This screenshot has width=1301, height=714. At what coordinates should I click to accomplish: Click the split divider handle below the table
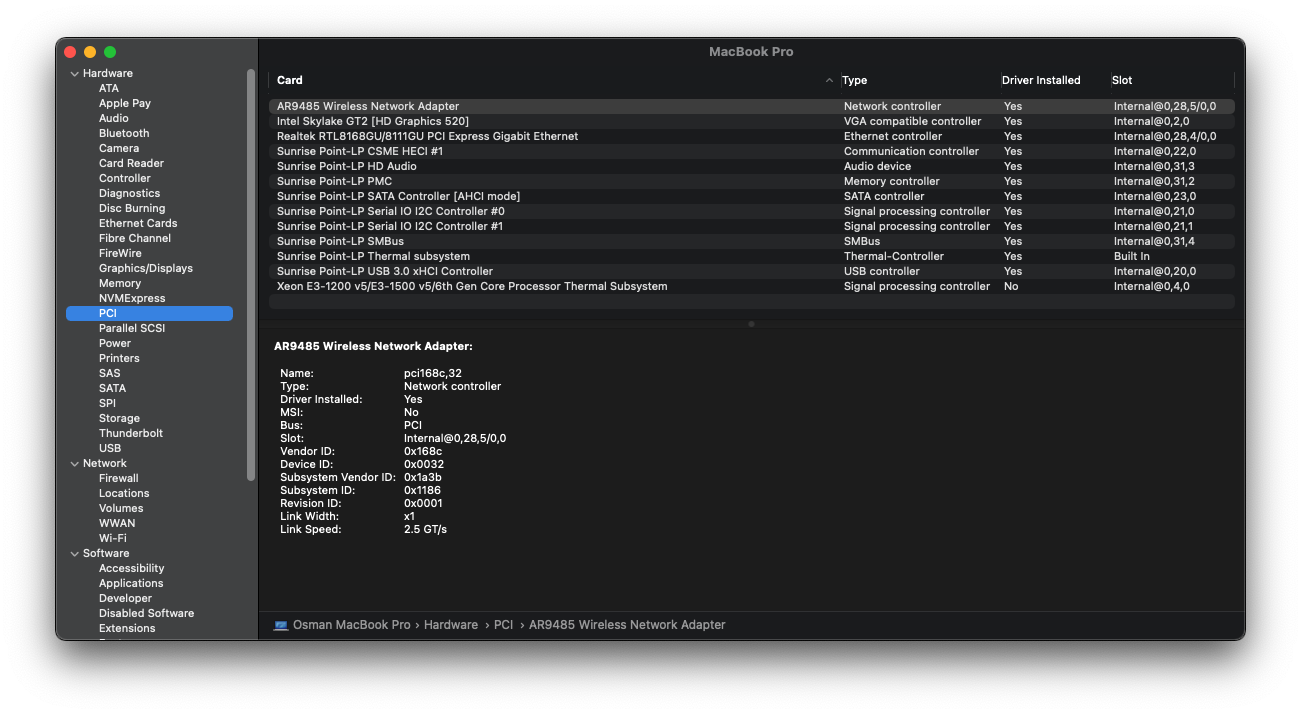pos(751,324)
